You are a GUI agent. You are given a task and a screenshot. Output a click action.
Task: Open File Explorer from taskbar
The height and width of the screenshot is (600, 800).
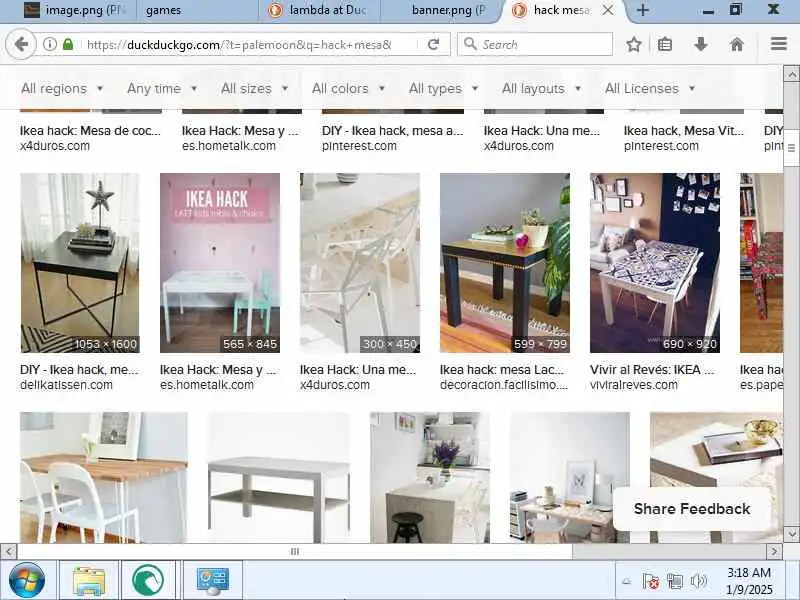pyautogui.click(x=89, y=581)
